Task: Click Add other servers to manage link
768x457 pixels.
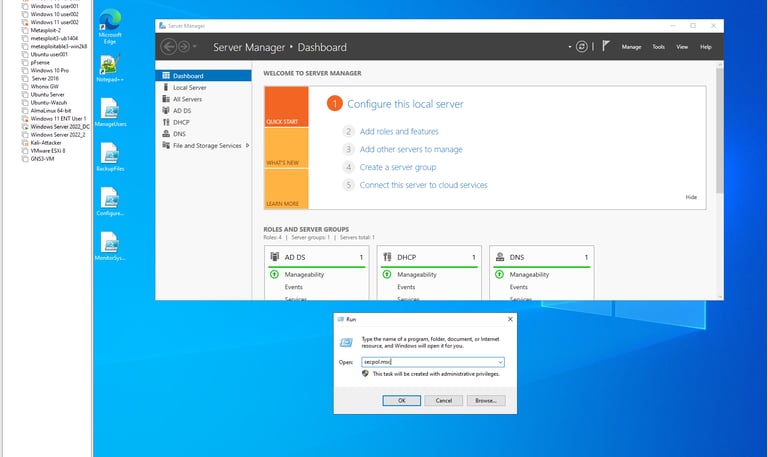Action: tap(411, 149)
